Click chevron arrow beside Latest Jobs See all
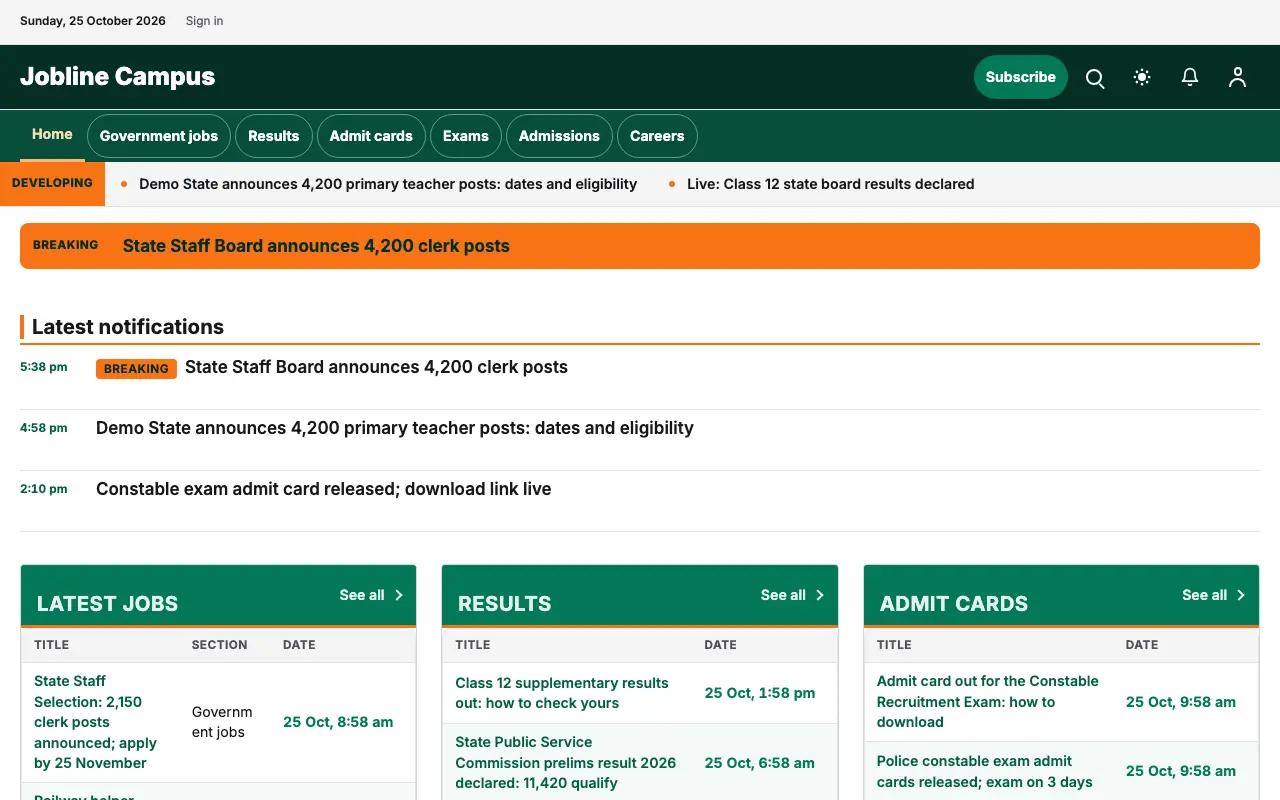This screenshot has height=800, width=1280. [398, 595]
